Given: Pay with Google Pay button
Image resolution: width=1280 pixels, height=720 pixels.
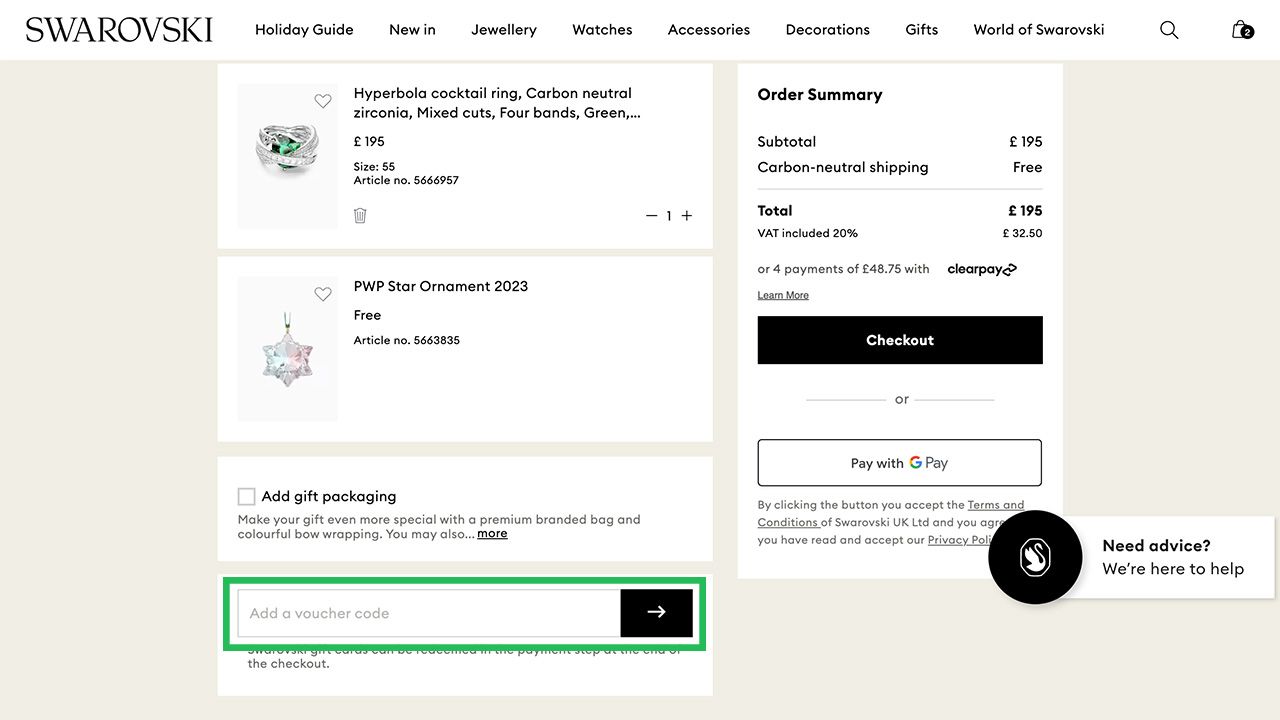Looking at the screenshot, I should [x=900, y=463].
